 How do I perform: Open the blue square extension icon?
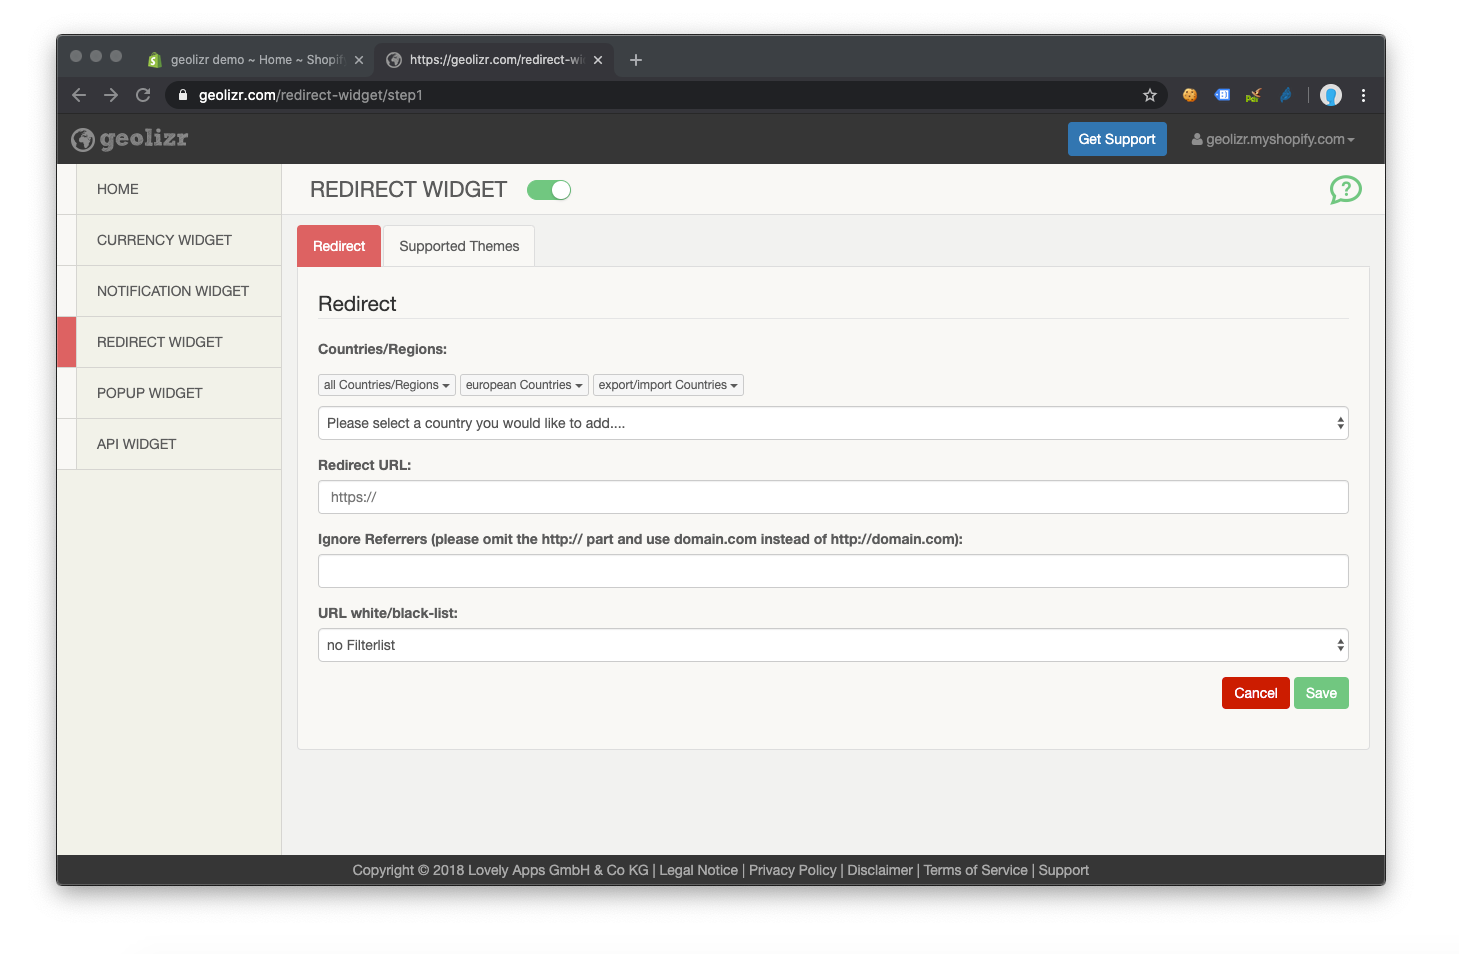1222,95
